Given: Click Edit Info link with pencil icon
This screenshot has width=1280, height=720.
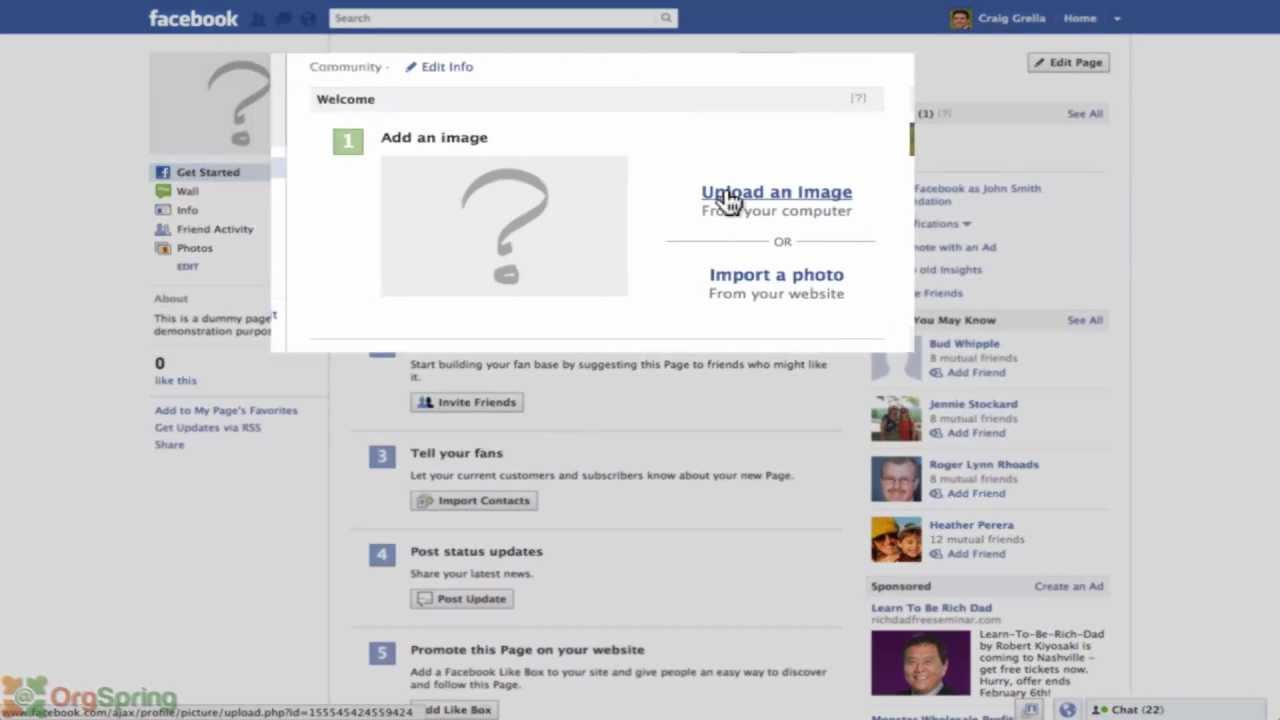Looking at the screenshot, I should tap(439, 67).
